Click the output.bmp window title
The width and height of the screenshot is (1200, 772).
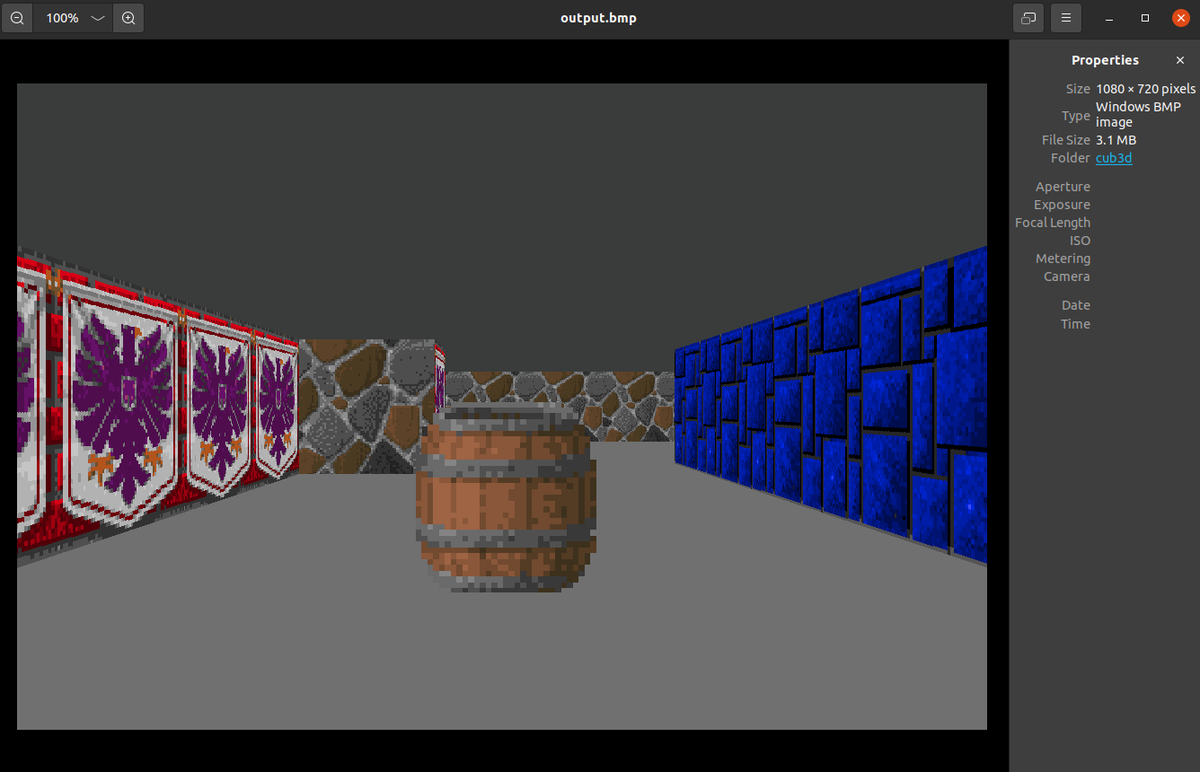point(599,18)
